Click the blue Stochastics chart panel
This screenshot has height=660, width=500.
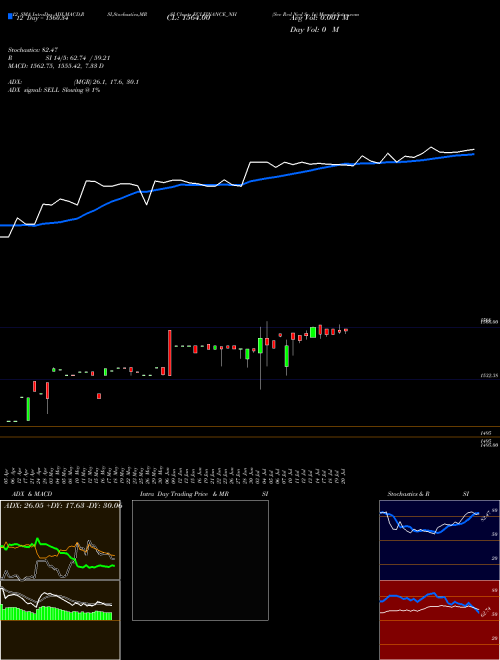coord(439,540)
